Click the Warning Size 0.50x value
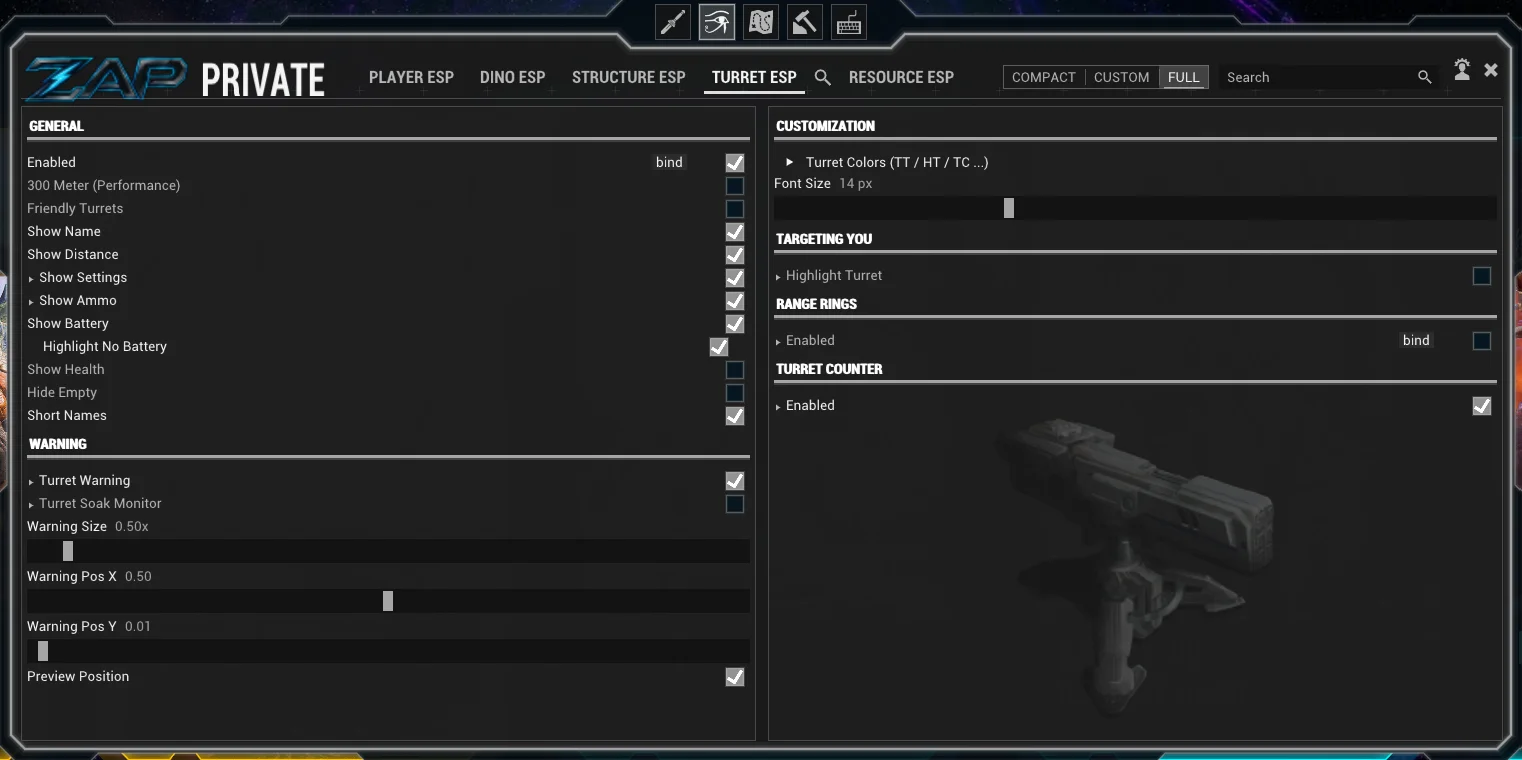The width and height of the screenshot is (1522, 760). (x=132, y=526)
